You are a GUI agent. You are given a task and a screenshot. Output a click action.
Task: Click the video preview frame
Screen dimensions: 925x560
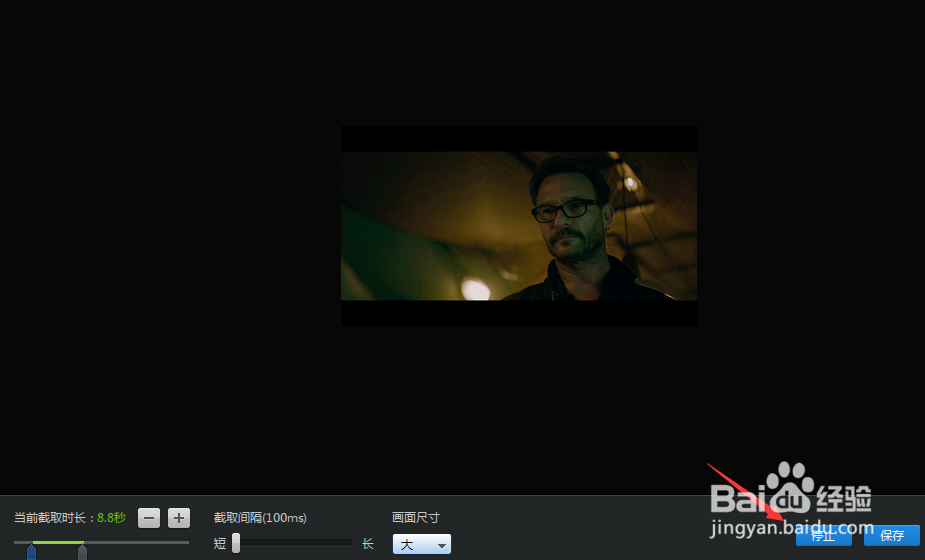[x=519, y=225]
